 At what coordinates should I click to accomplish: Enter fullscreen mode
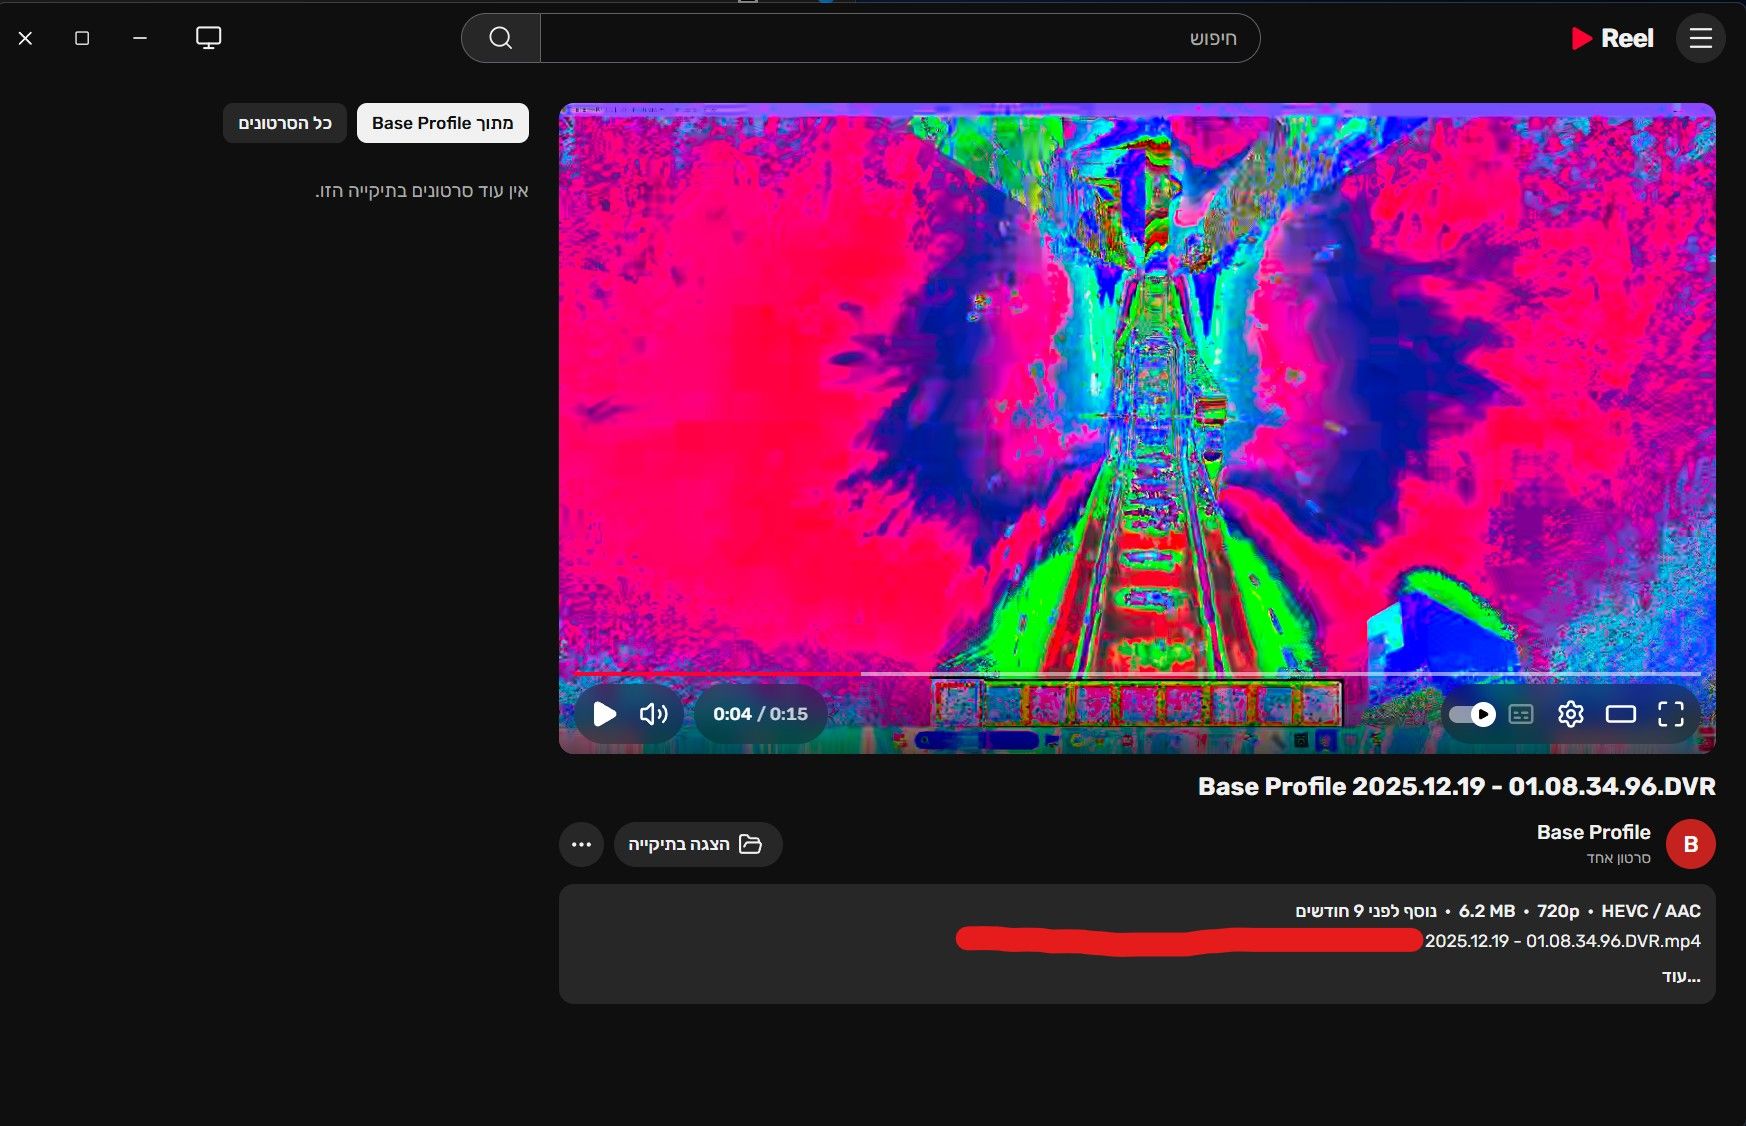[1671, 714]
